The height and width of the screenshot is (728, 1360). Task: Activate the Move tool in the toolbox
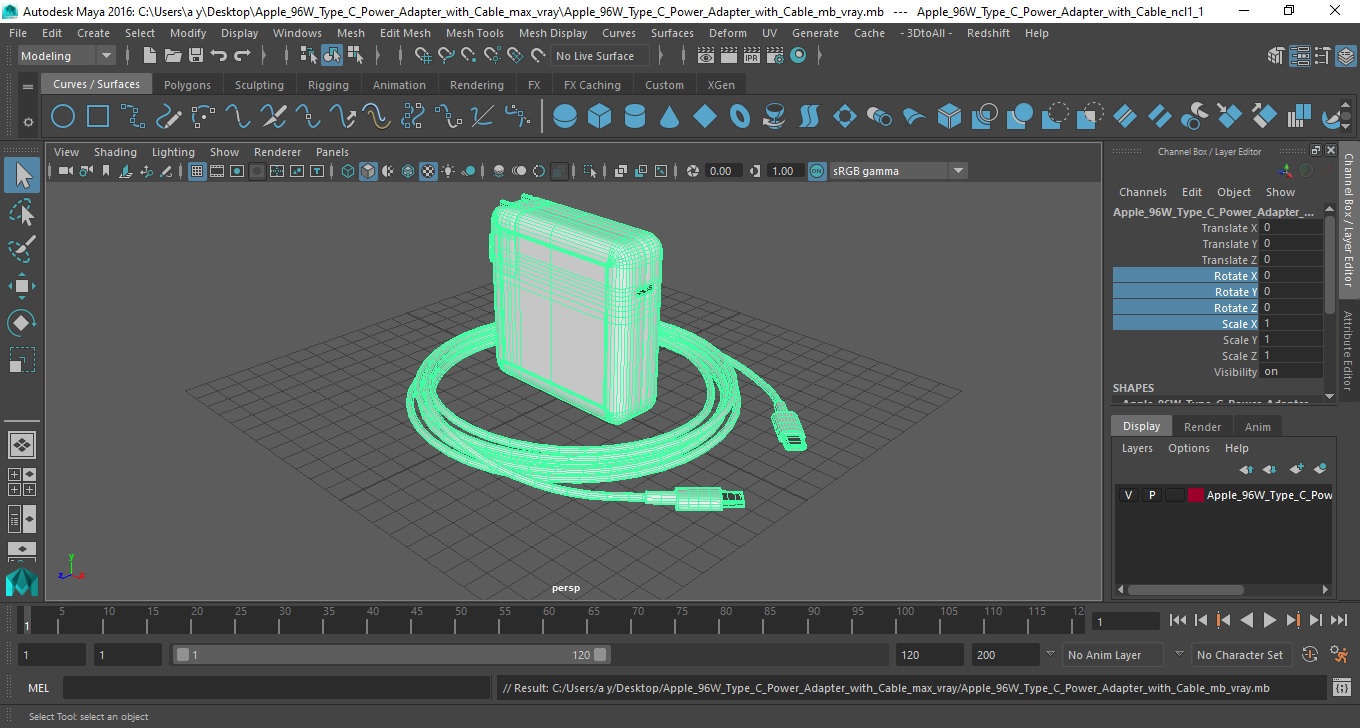pyautogui.click(x=22, y=286)
